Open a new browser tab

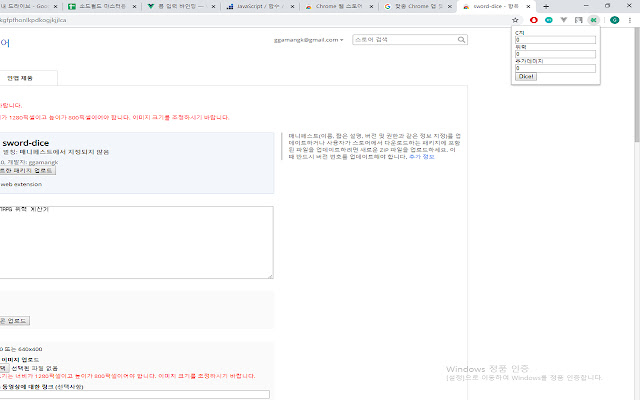546,7
